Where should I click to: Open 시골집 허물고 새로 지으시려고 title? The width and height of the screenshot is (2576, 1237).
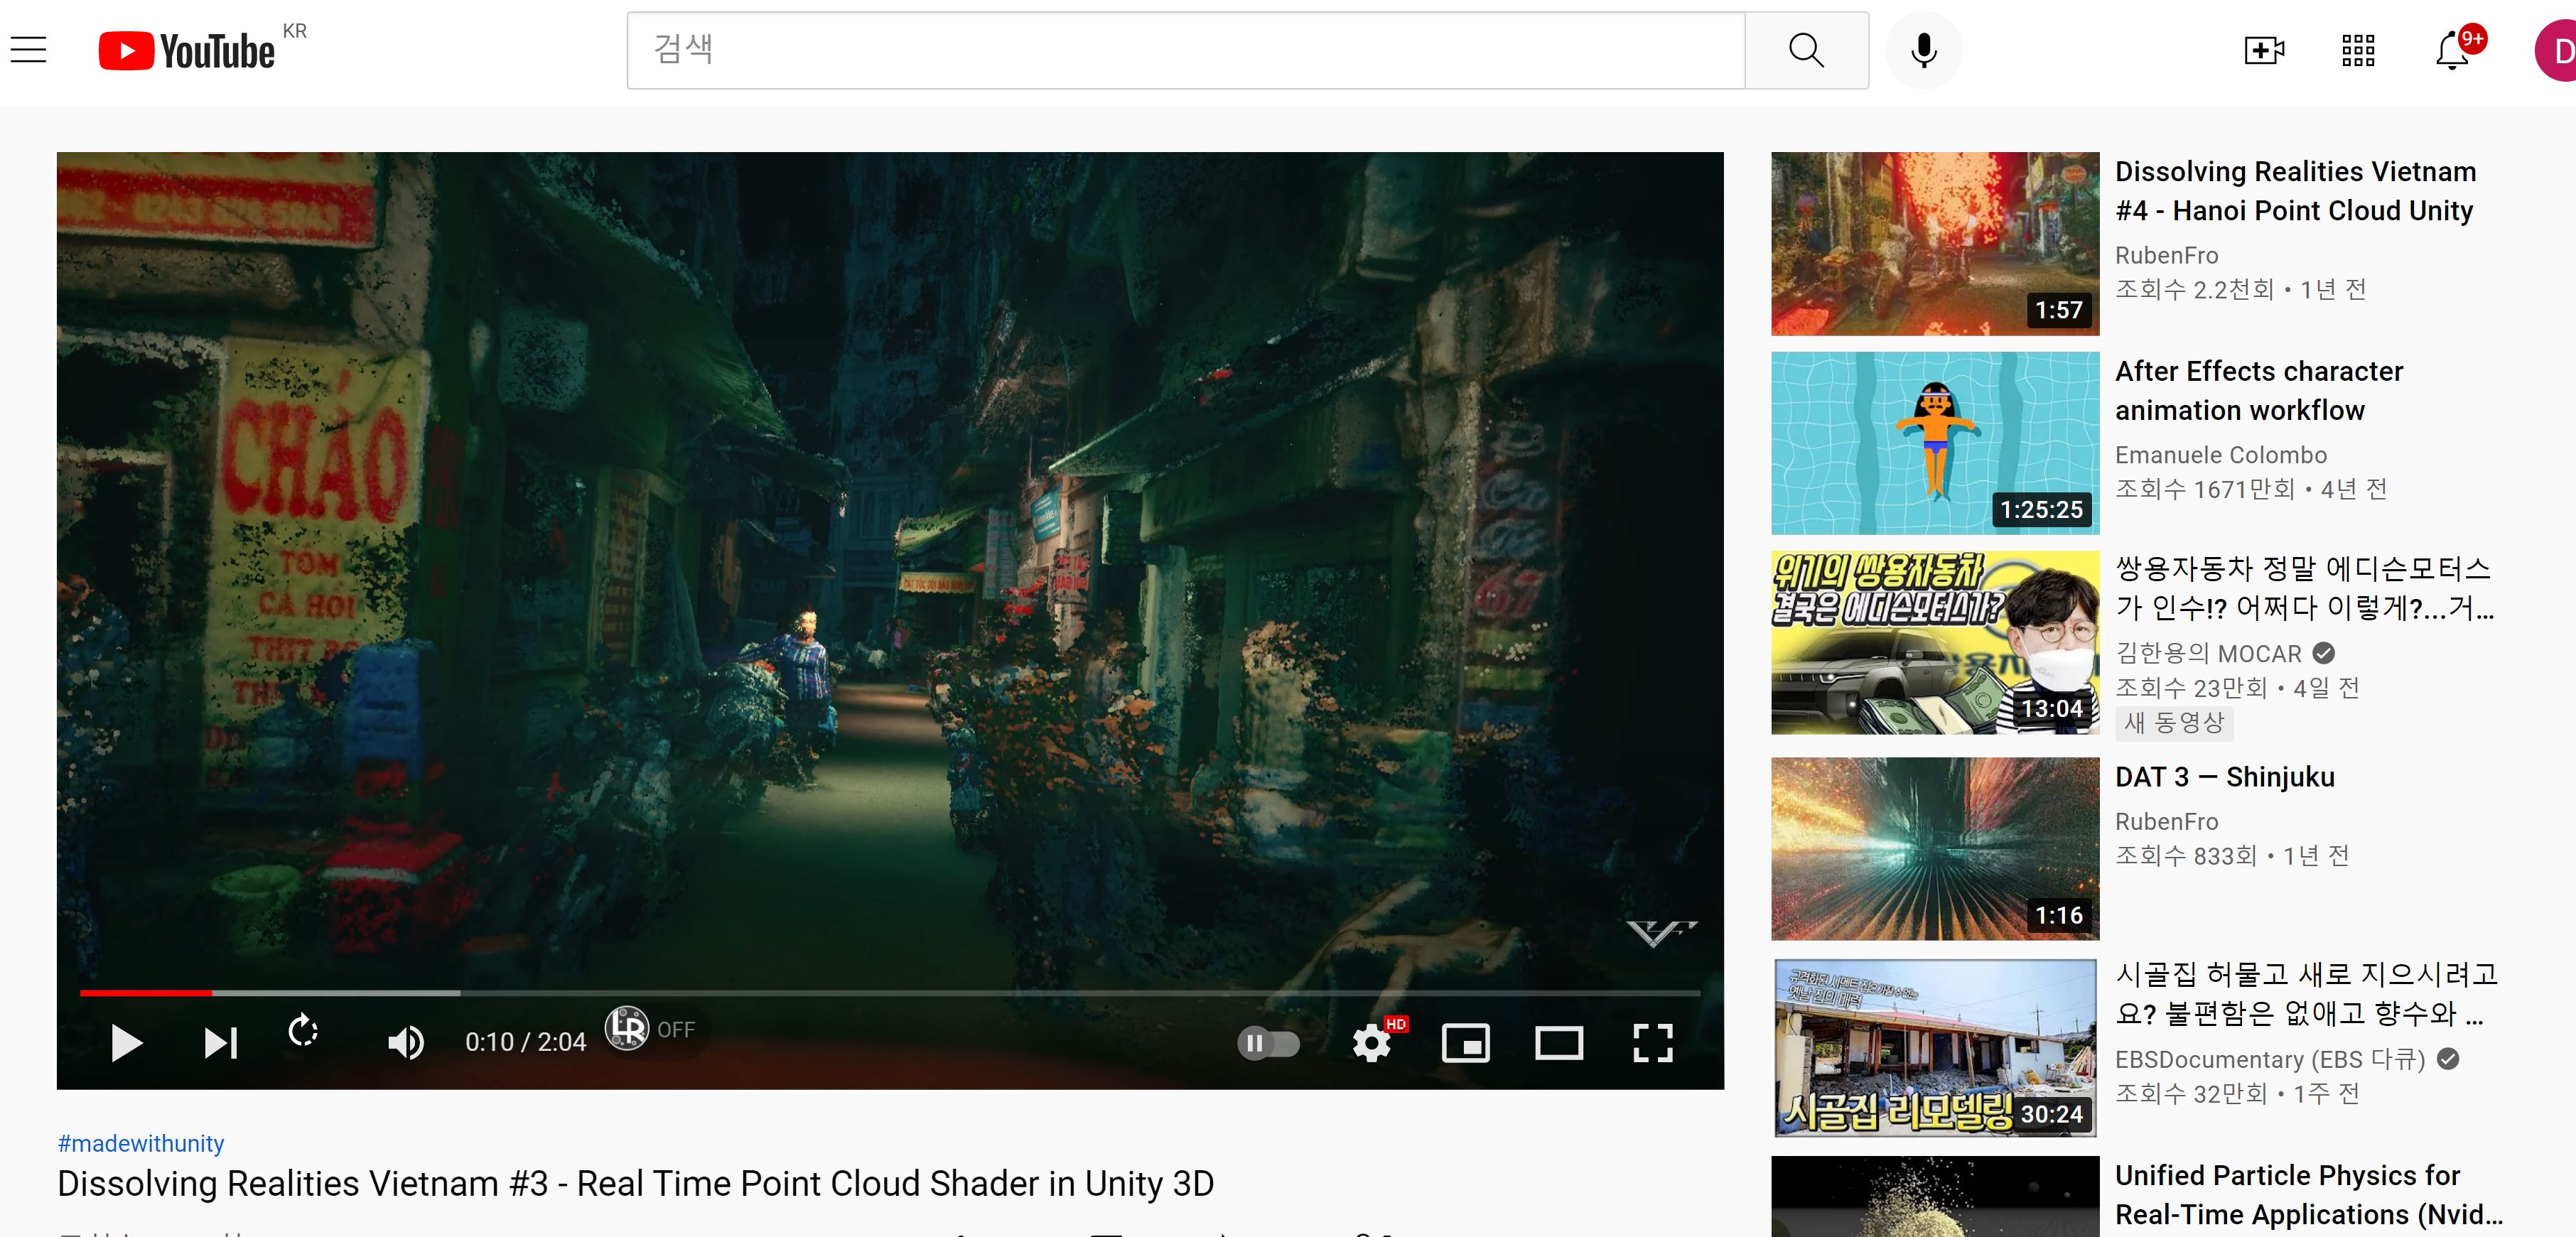coord(2306,994)
